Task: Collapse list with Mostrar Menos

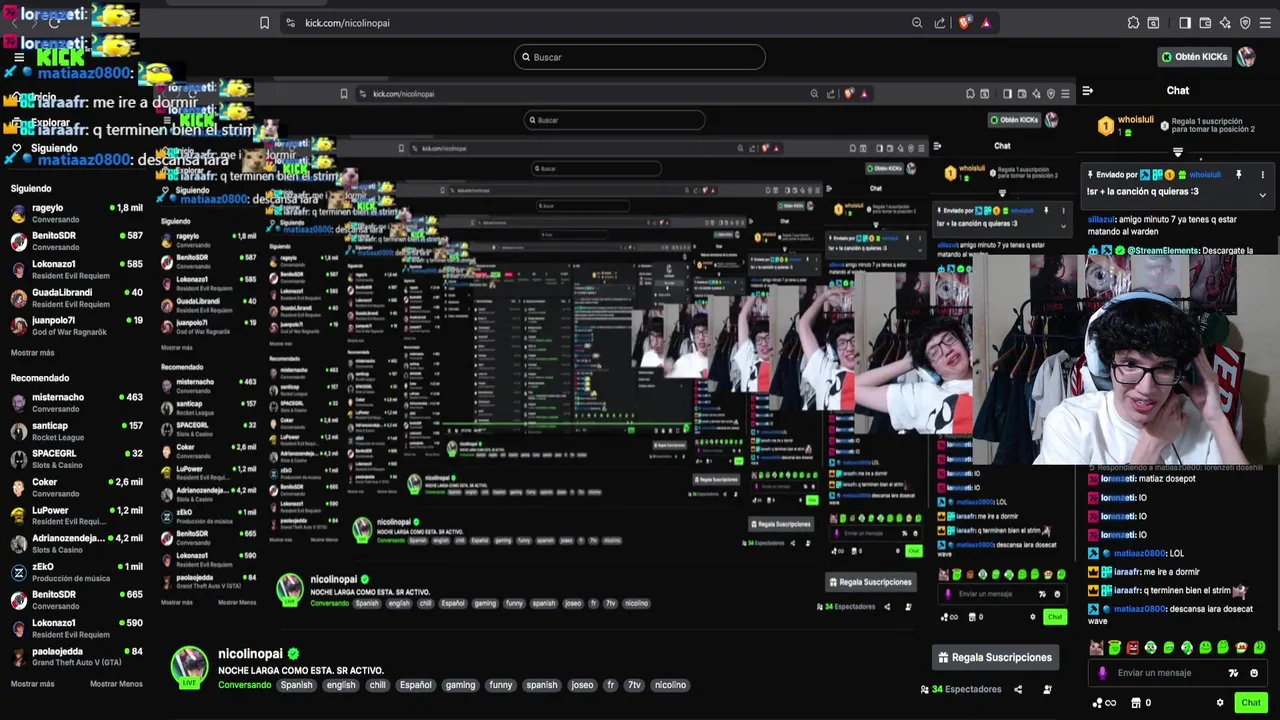Action: (116, 684)
